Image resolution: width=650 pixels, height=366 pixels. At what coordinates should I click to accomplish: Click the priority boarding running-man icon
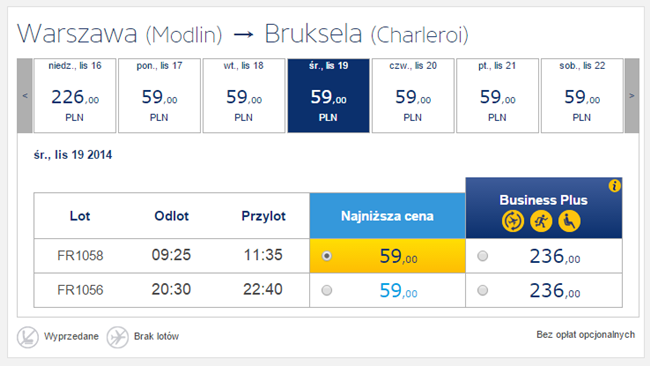point(541,221)
